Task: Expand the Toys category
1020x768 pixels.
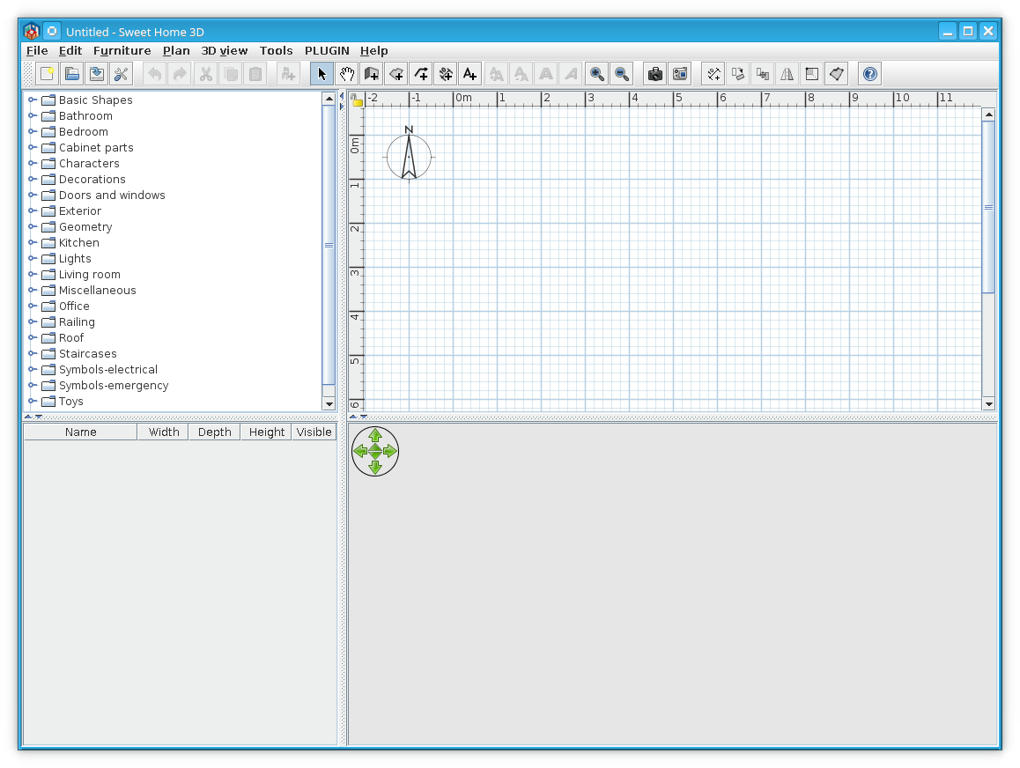Action: tap(32, 401)
